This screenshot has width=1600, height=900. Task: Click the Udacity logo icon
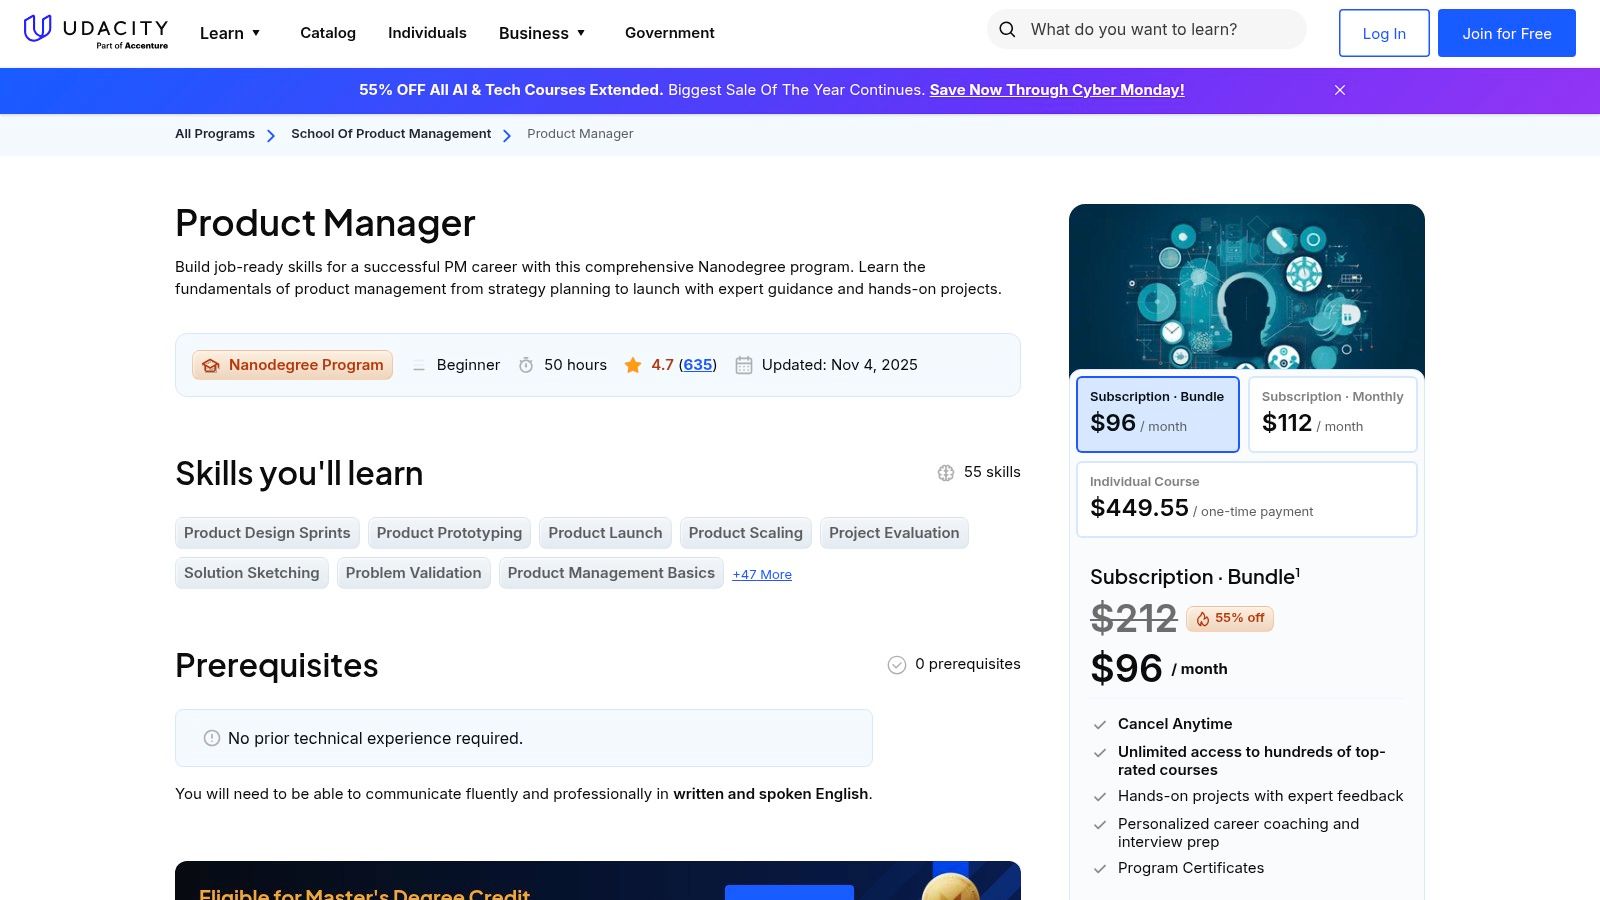pyautogui.click(x=39, y=29)
